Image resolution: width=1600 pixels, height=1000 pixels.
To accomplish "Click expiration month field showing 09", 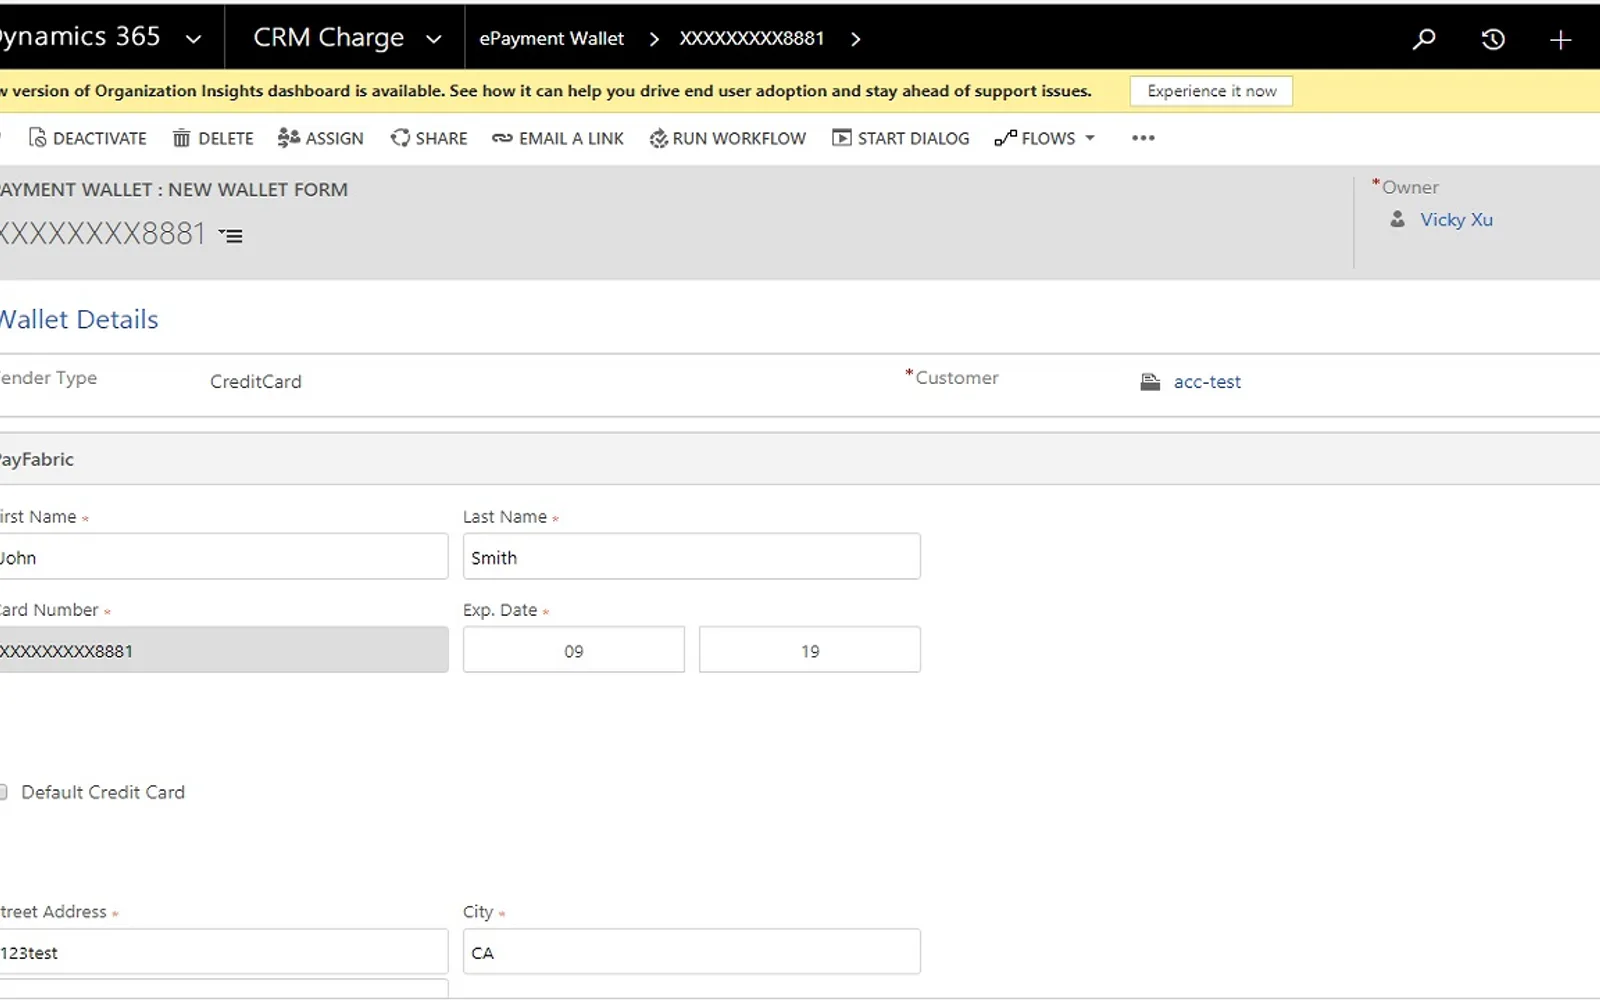I will [574, 650].
